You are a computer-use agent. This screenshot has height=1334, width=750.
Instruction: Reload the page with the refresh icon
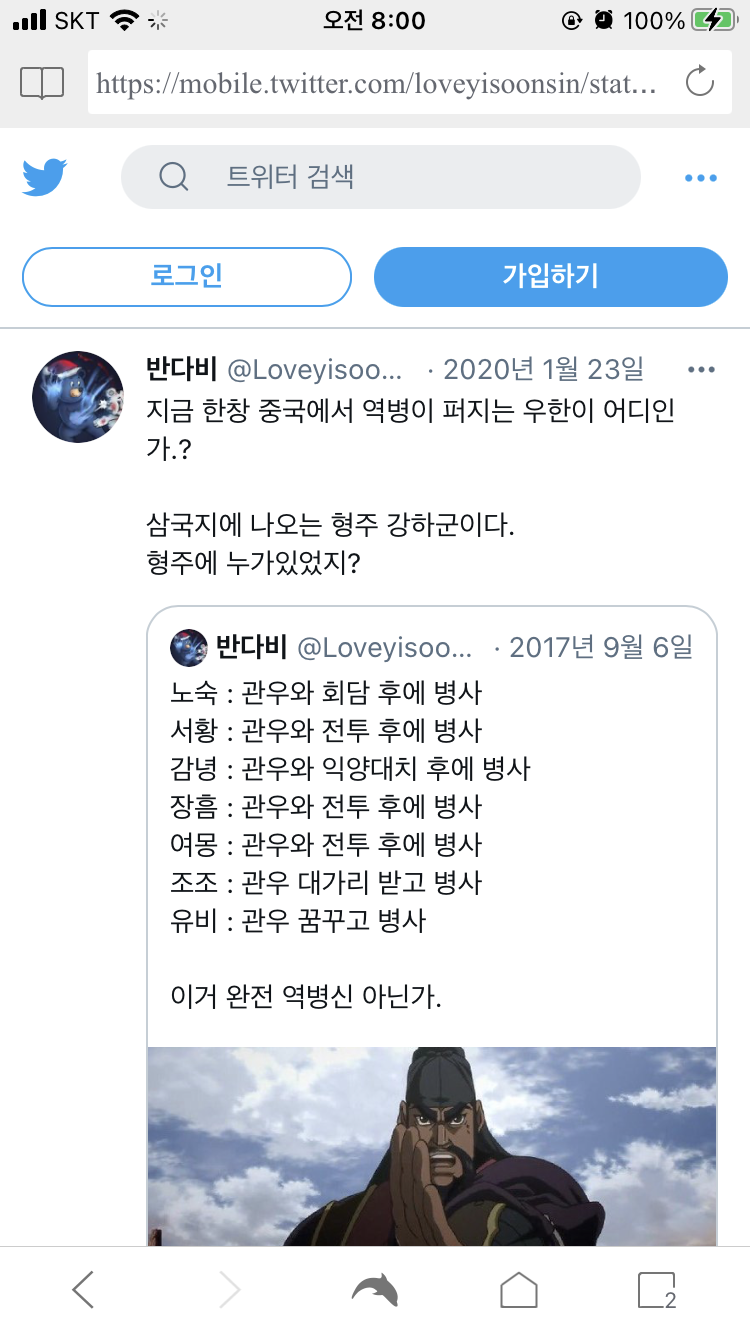point(699,82)
